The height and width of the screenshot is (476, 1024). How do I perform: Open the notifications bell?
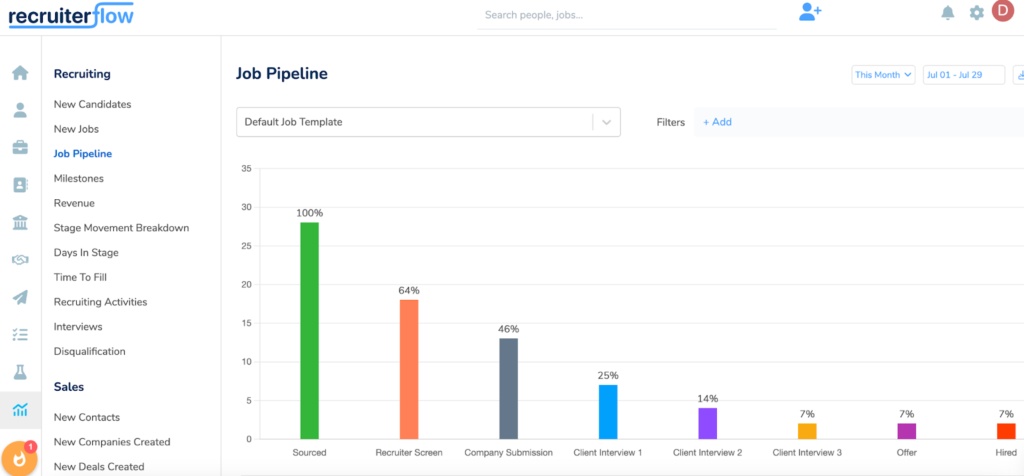pyautogui.click(x=947, y=13)
